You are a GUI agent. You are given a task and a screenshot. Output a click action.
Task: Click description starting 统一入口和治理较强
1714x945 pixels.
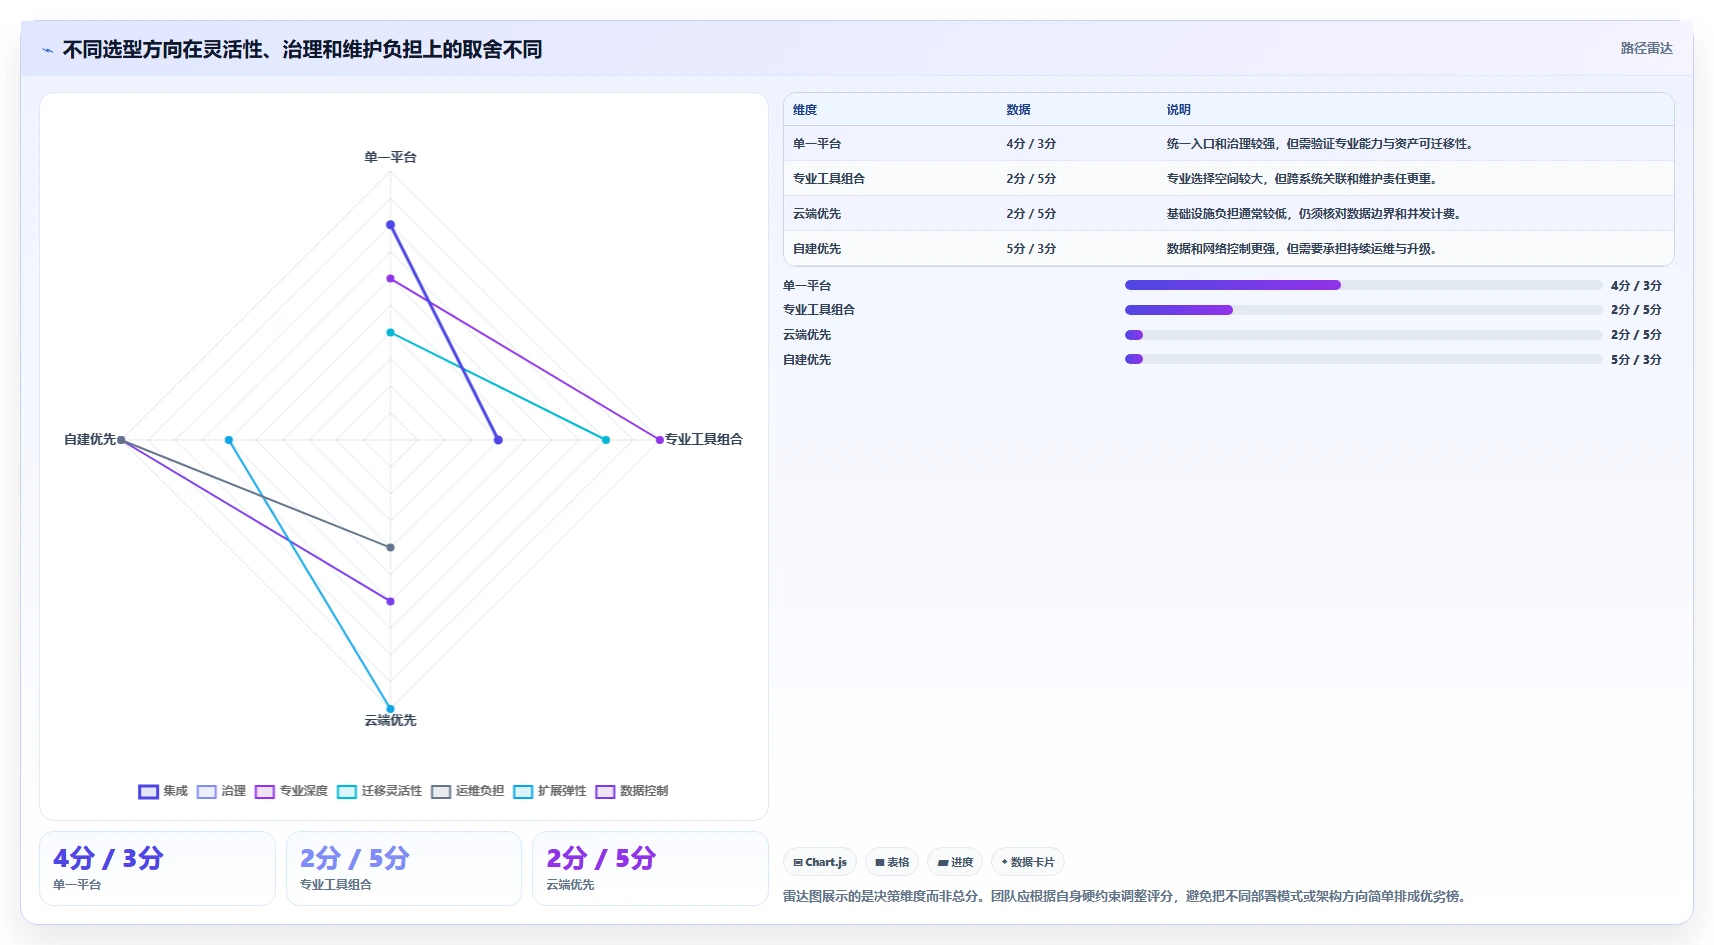coord(1321,144)
